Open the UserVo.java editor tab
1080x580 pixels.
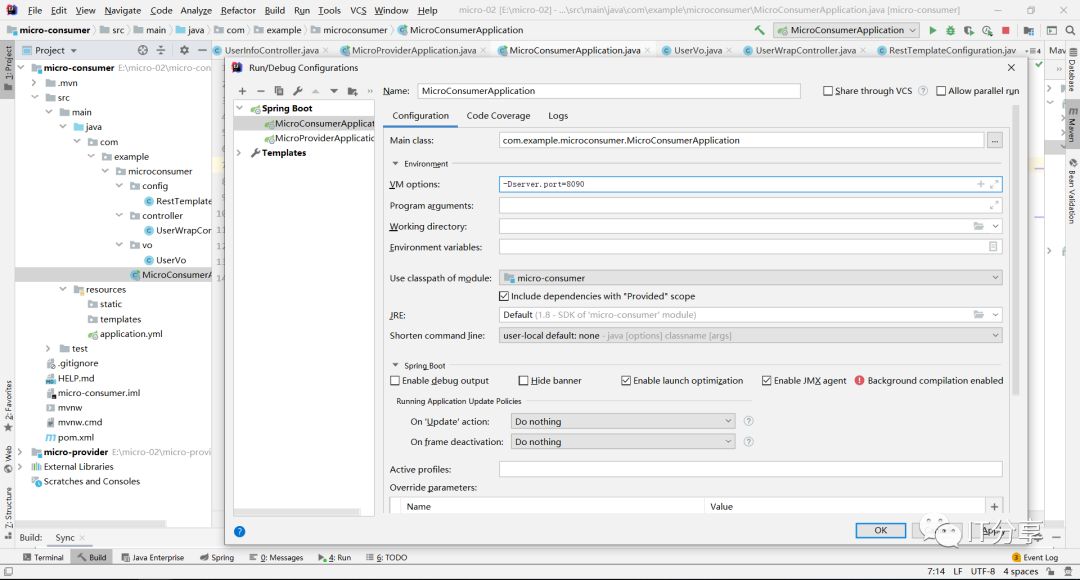(697, 50)
